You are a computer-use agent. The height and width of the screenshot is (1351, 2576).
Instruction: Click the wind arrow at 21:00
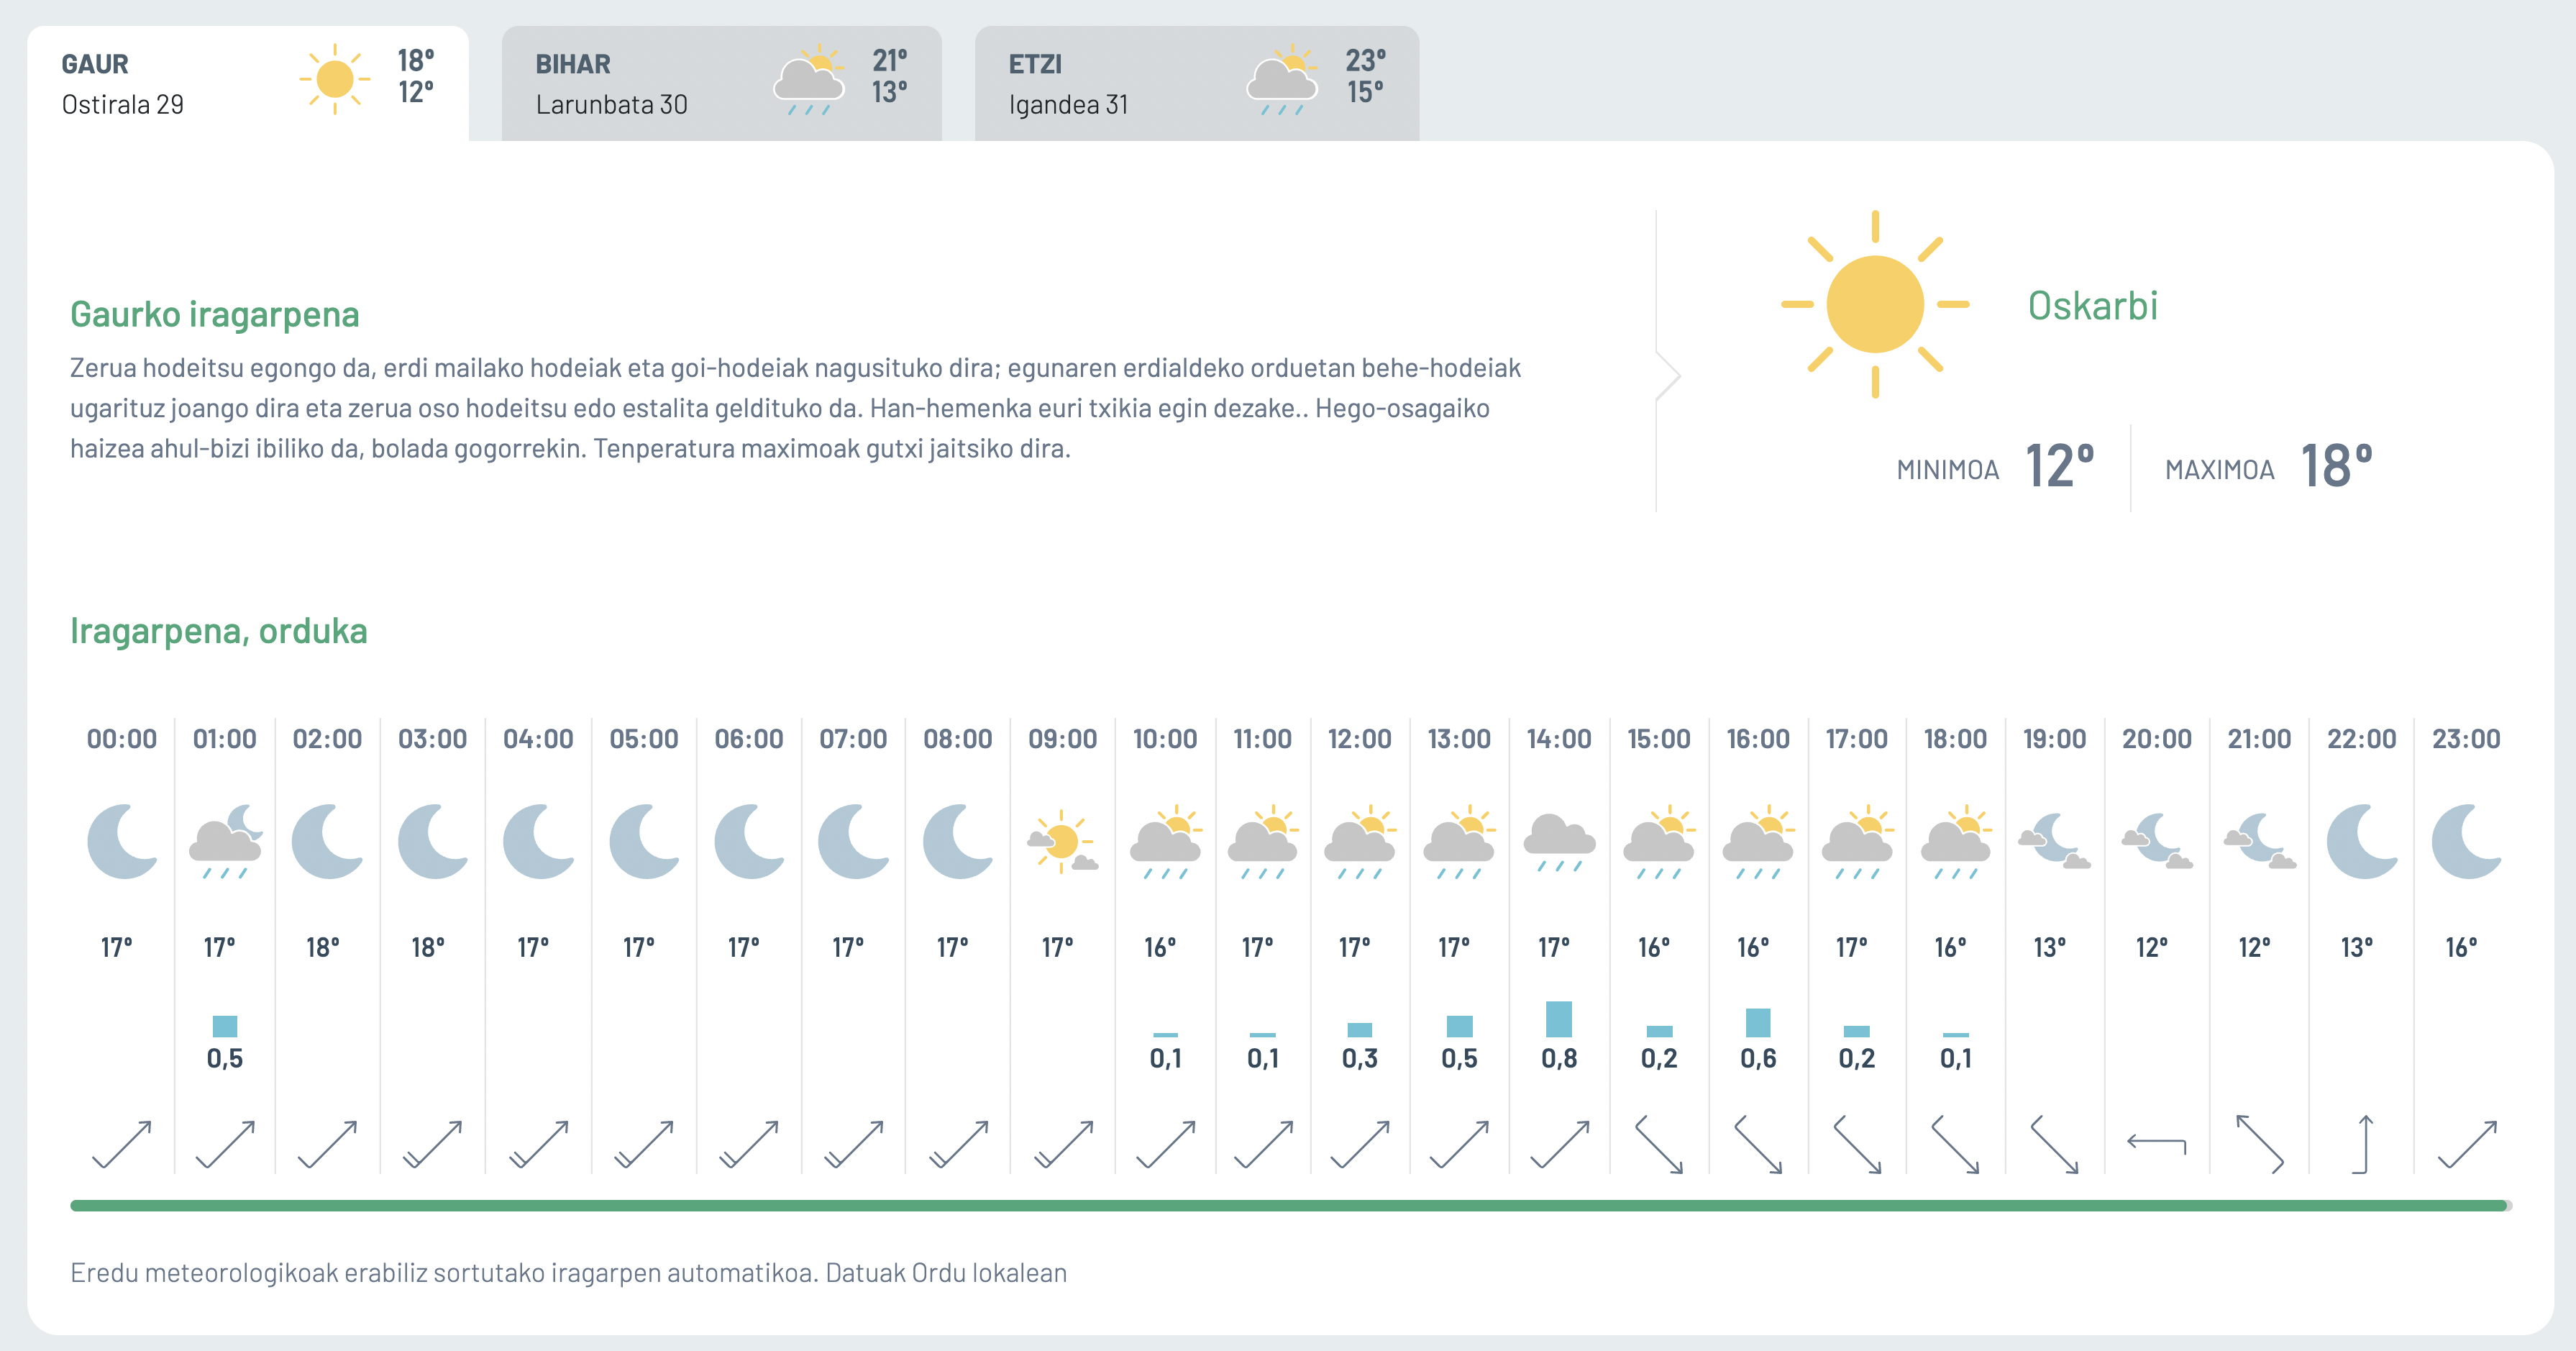tap(2260, 1144)
